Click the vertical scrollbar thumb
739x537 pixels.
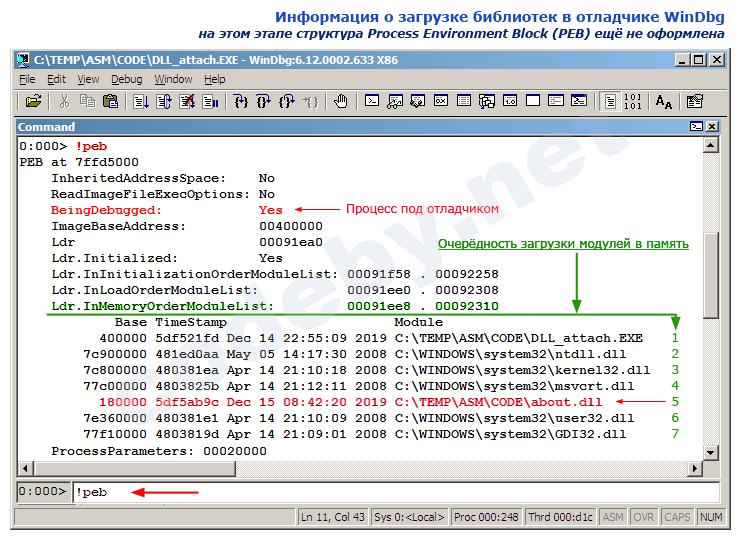(x=710, y=275)
